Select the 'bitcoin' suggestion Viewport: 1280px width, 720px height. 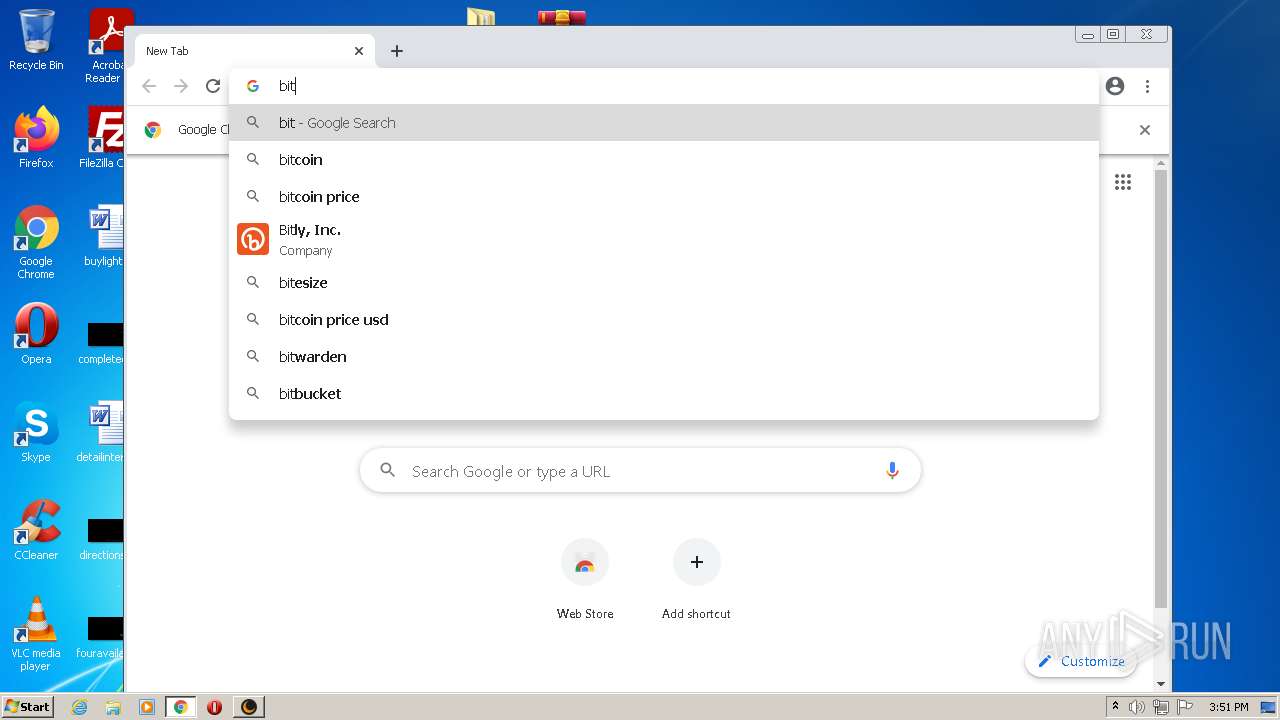pyautogui.click(x=664, y=160)
